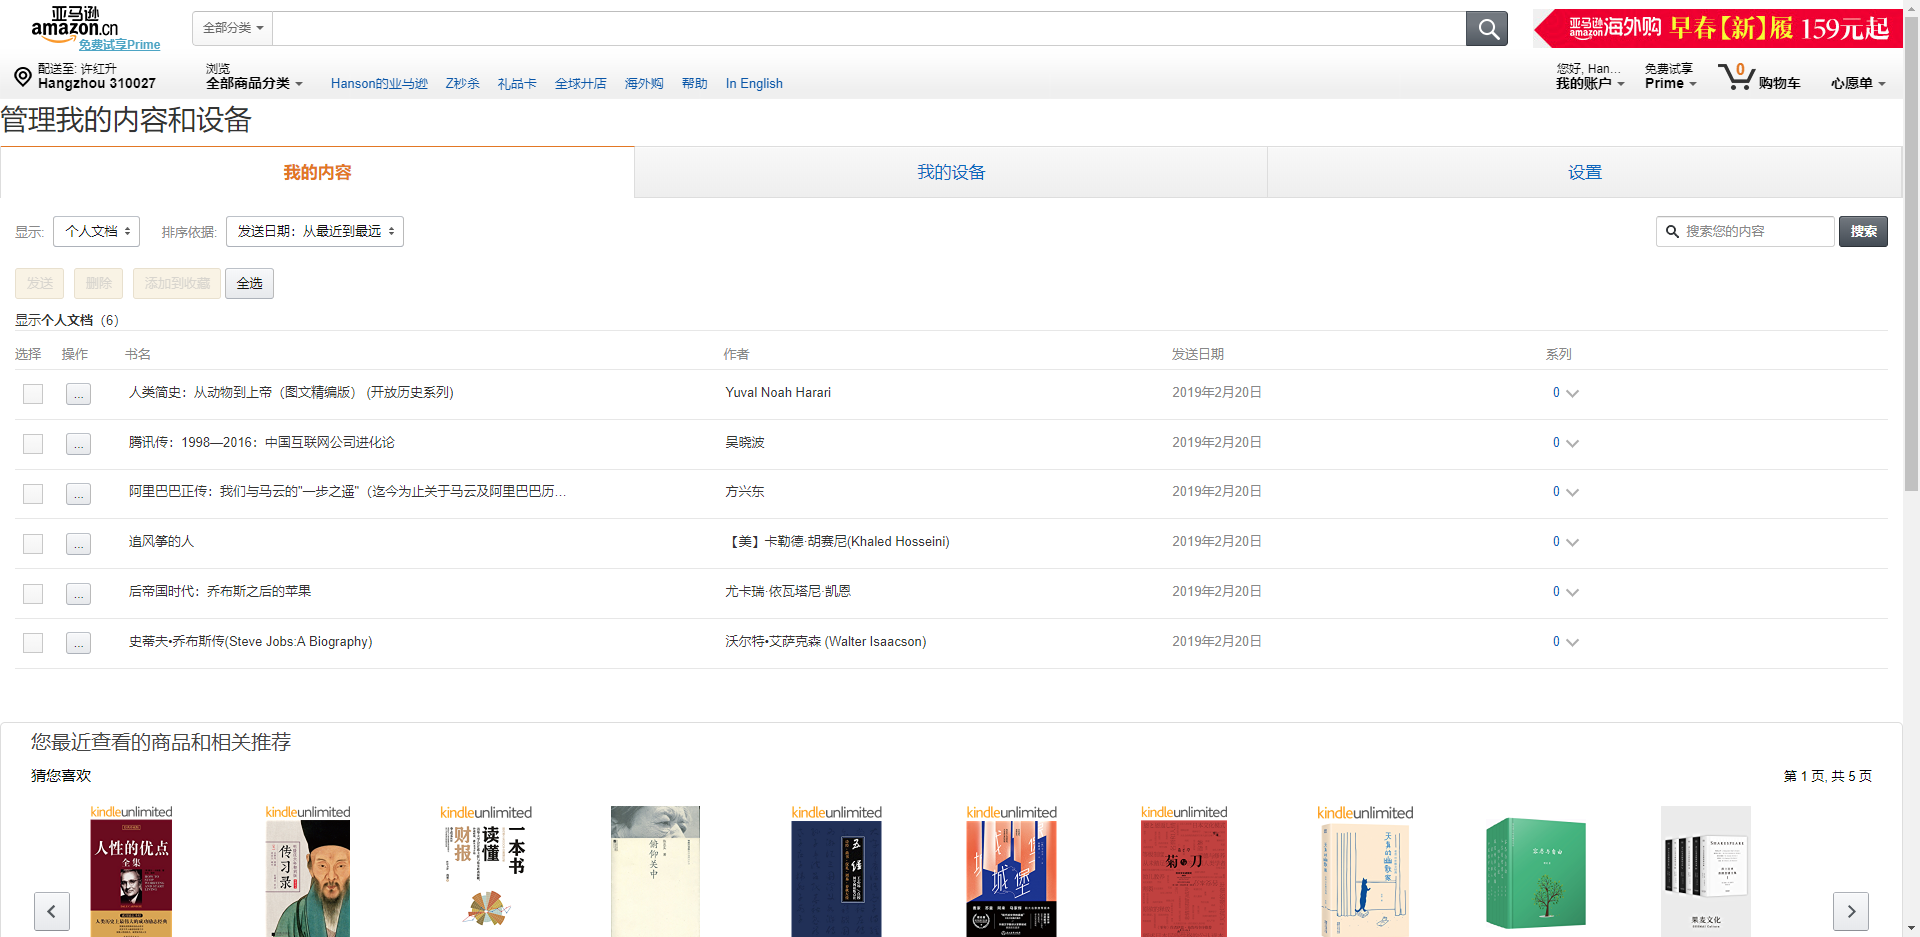
Task: Open actions menu for 史蒂夫·乔布斯传 row
Action: (x=78, y=643)
